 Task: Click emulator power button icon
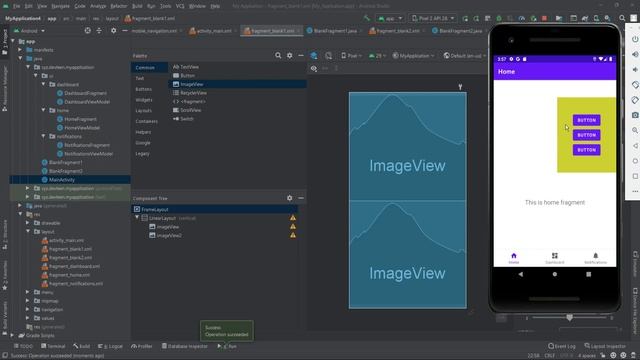point(635,39)
